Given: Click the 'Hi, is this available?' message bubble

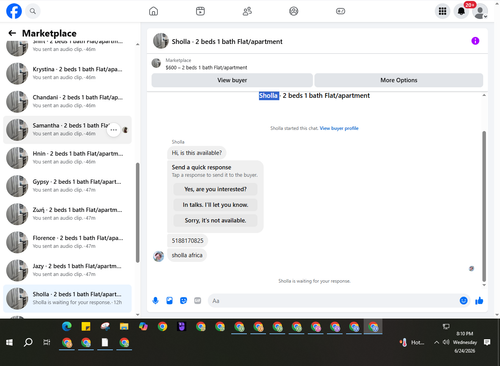Looking at the screenshot, I should click(x=197, y=153).
